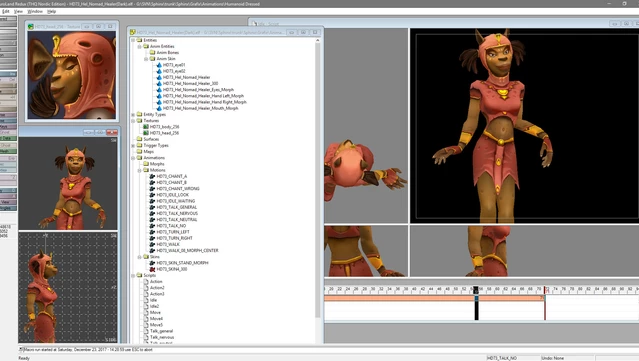Open the Idle script file icon
This screenshot has height=361, width=639.
point(146,300)
